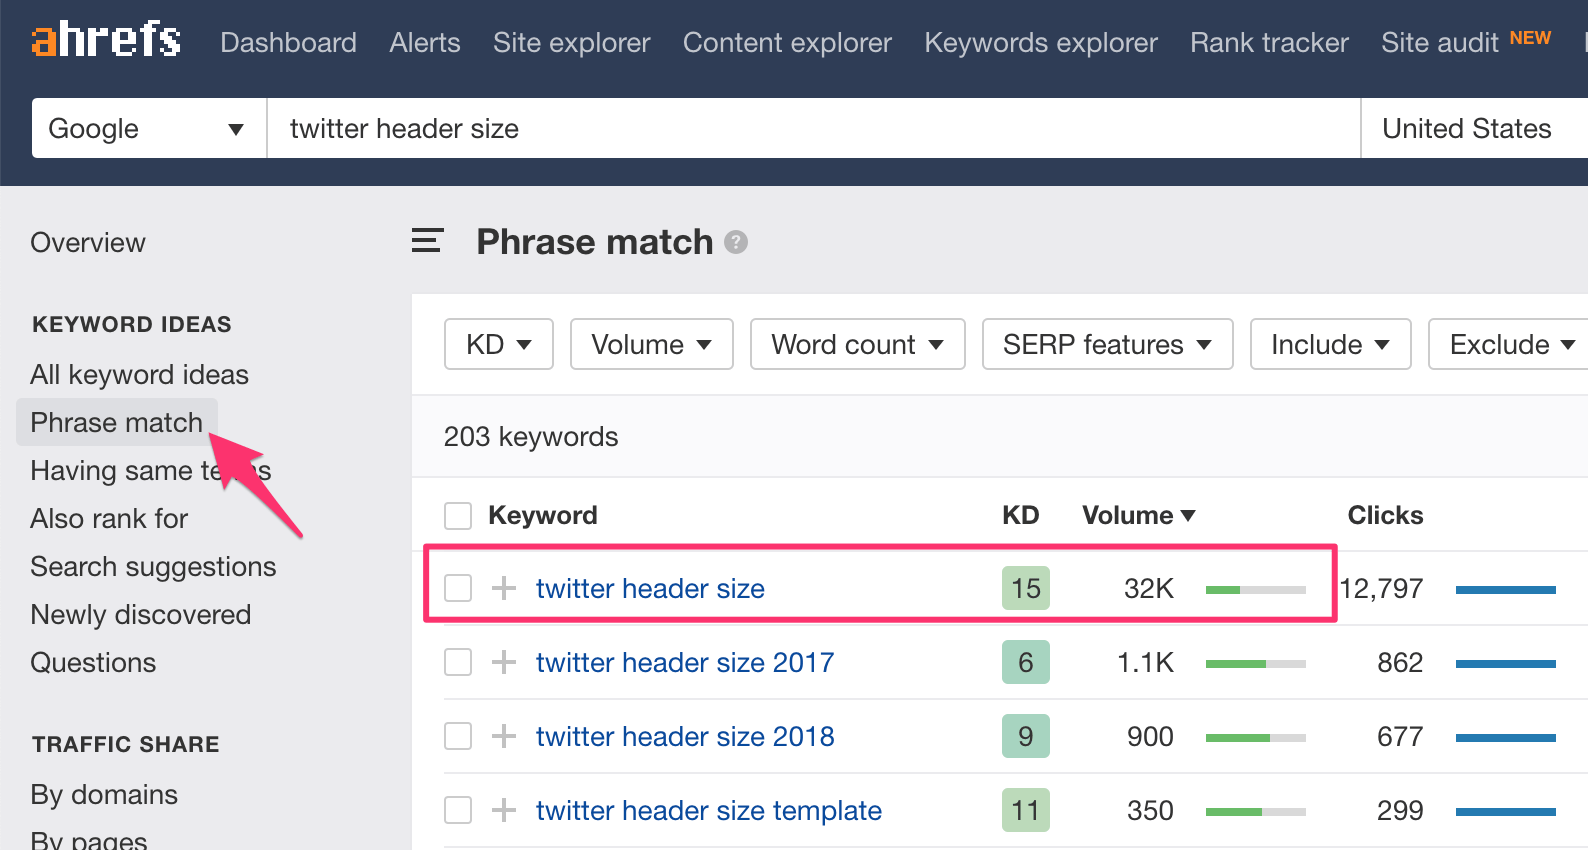Viewport: 1588px width, 850px height.
Task: Click KD badge 6 for 'twitter header size 2017'
Action: click(1026, 662)
